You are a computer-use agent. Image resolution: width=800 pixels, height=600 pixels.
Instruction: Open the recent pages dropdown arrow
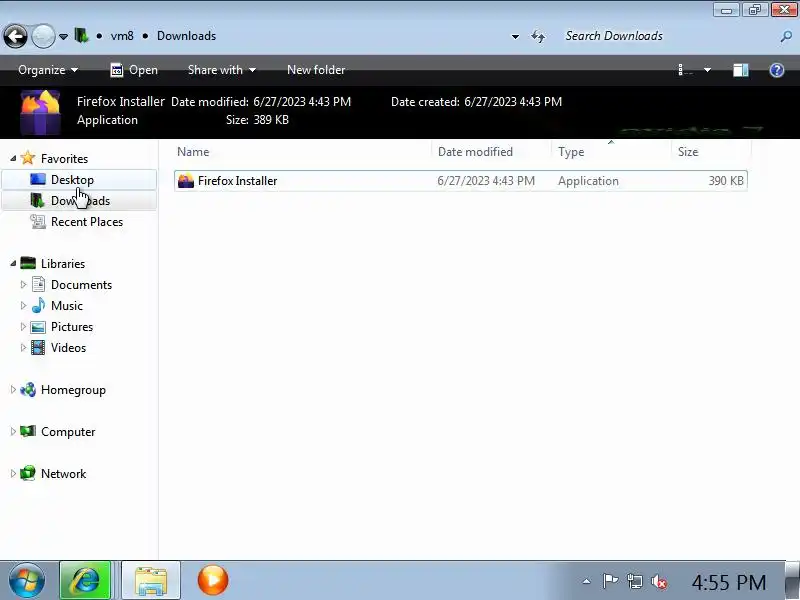click(63, 37)
